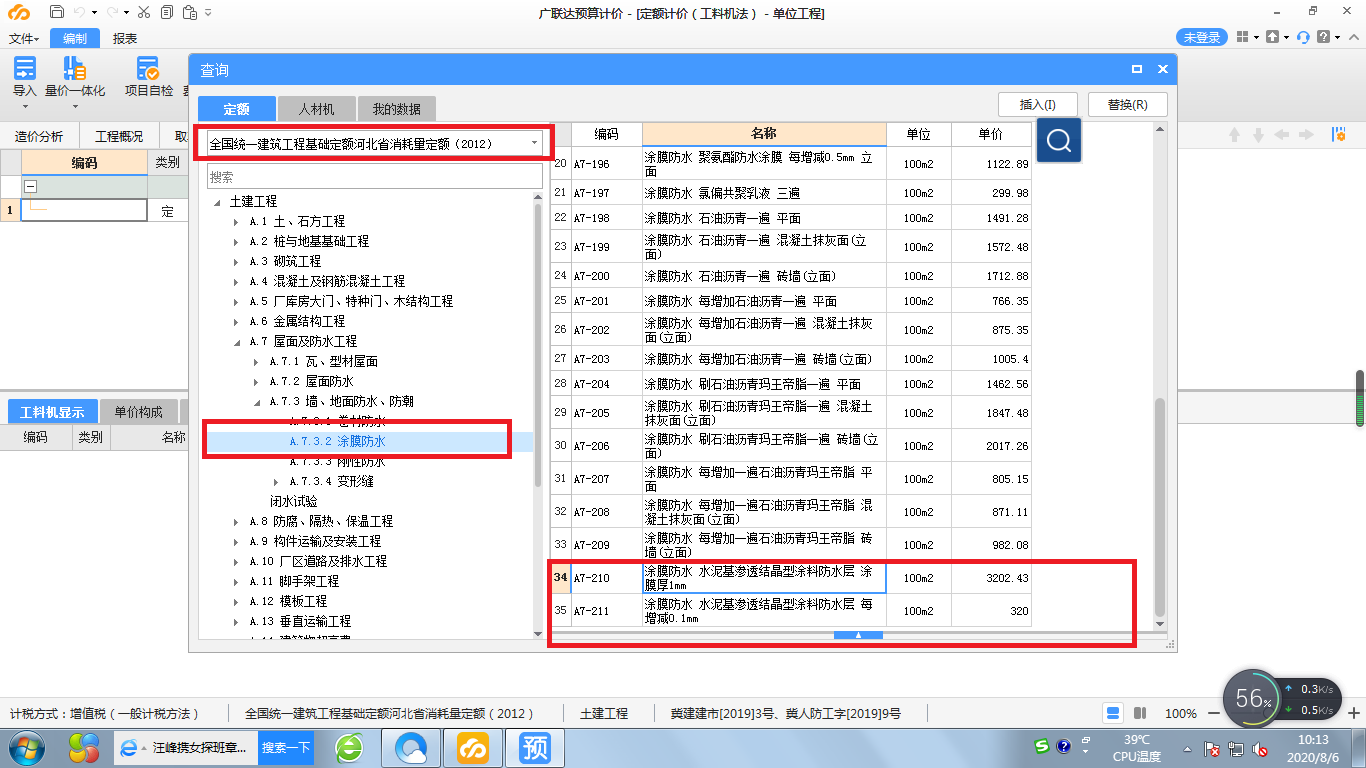Expand A.12 模板工程 node
Viewport: 1366px width, 768px height.
pyautogui.click(x=237, y=602)
